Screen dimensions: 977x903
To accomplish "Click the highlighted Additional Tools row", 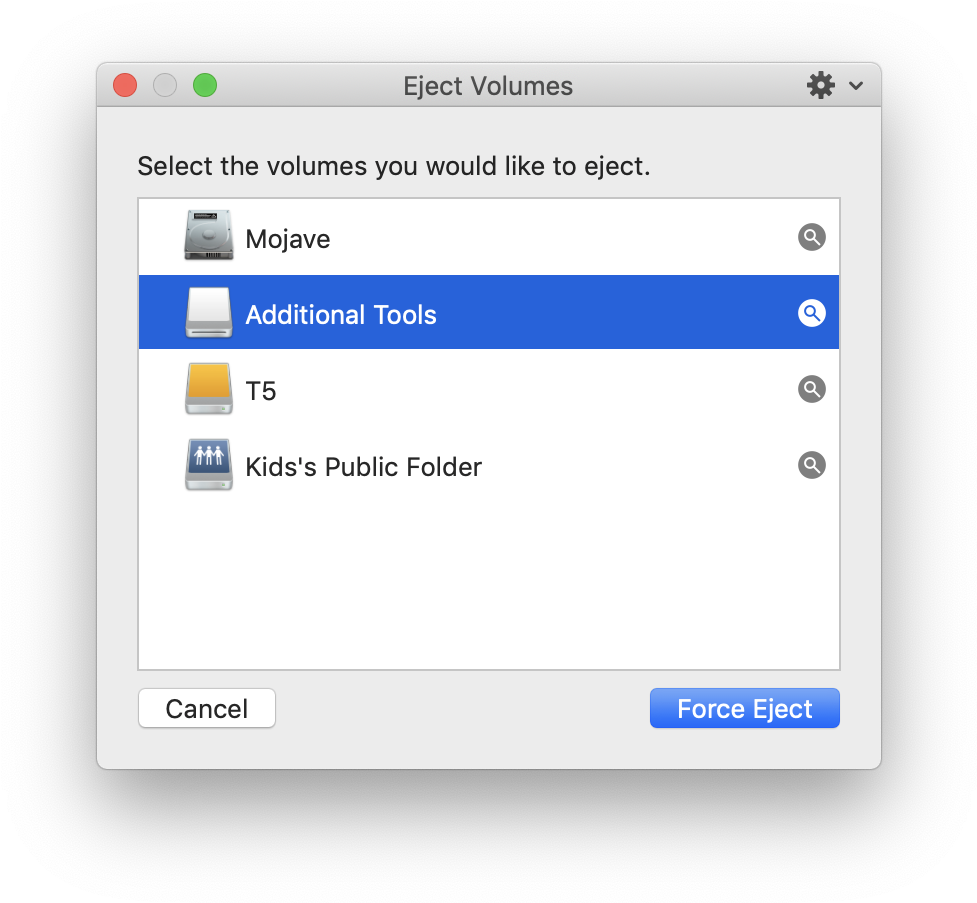I will click(x=488, y=312).
